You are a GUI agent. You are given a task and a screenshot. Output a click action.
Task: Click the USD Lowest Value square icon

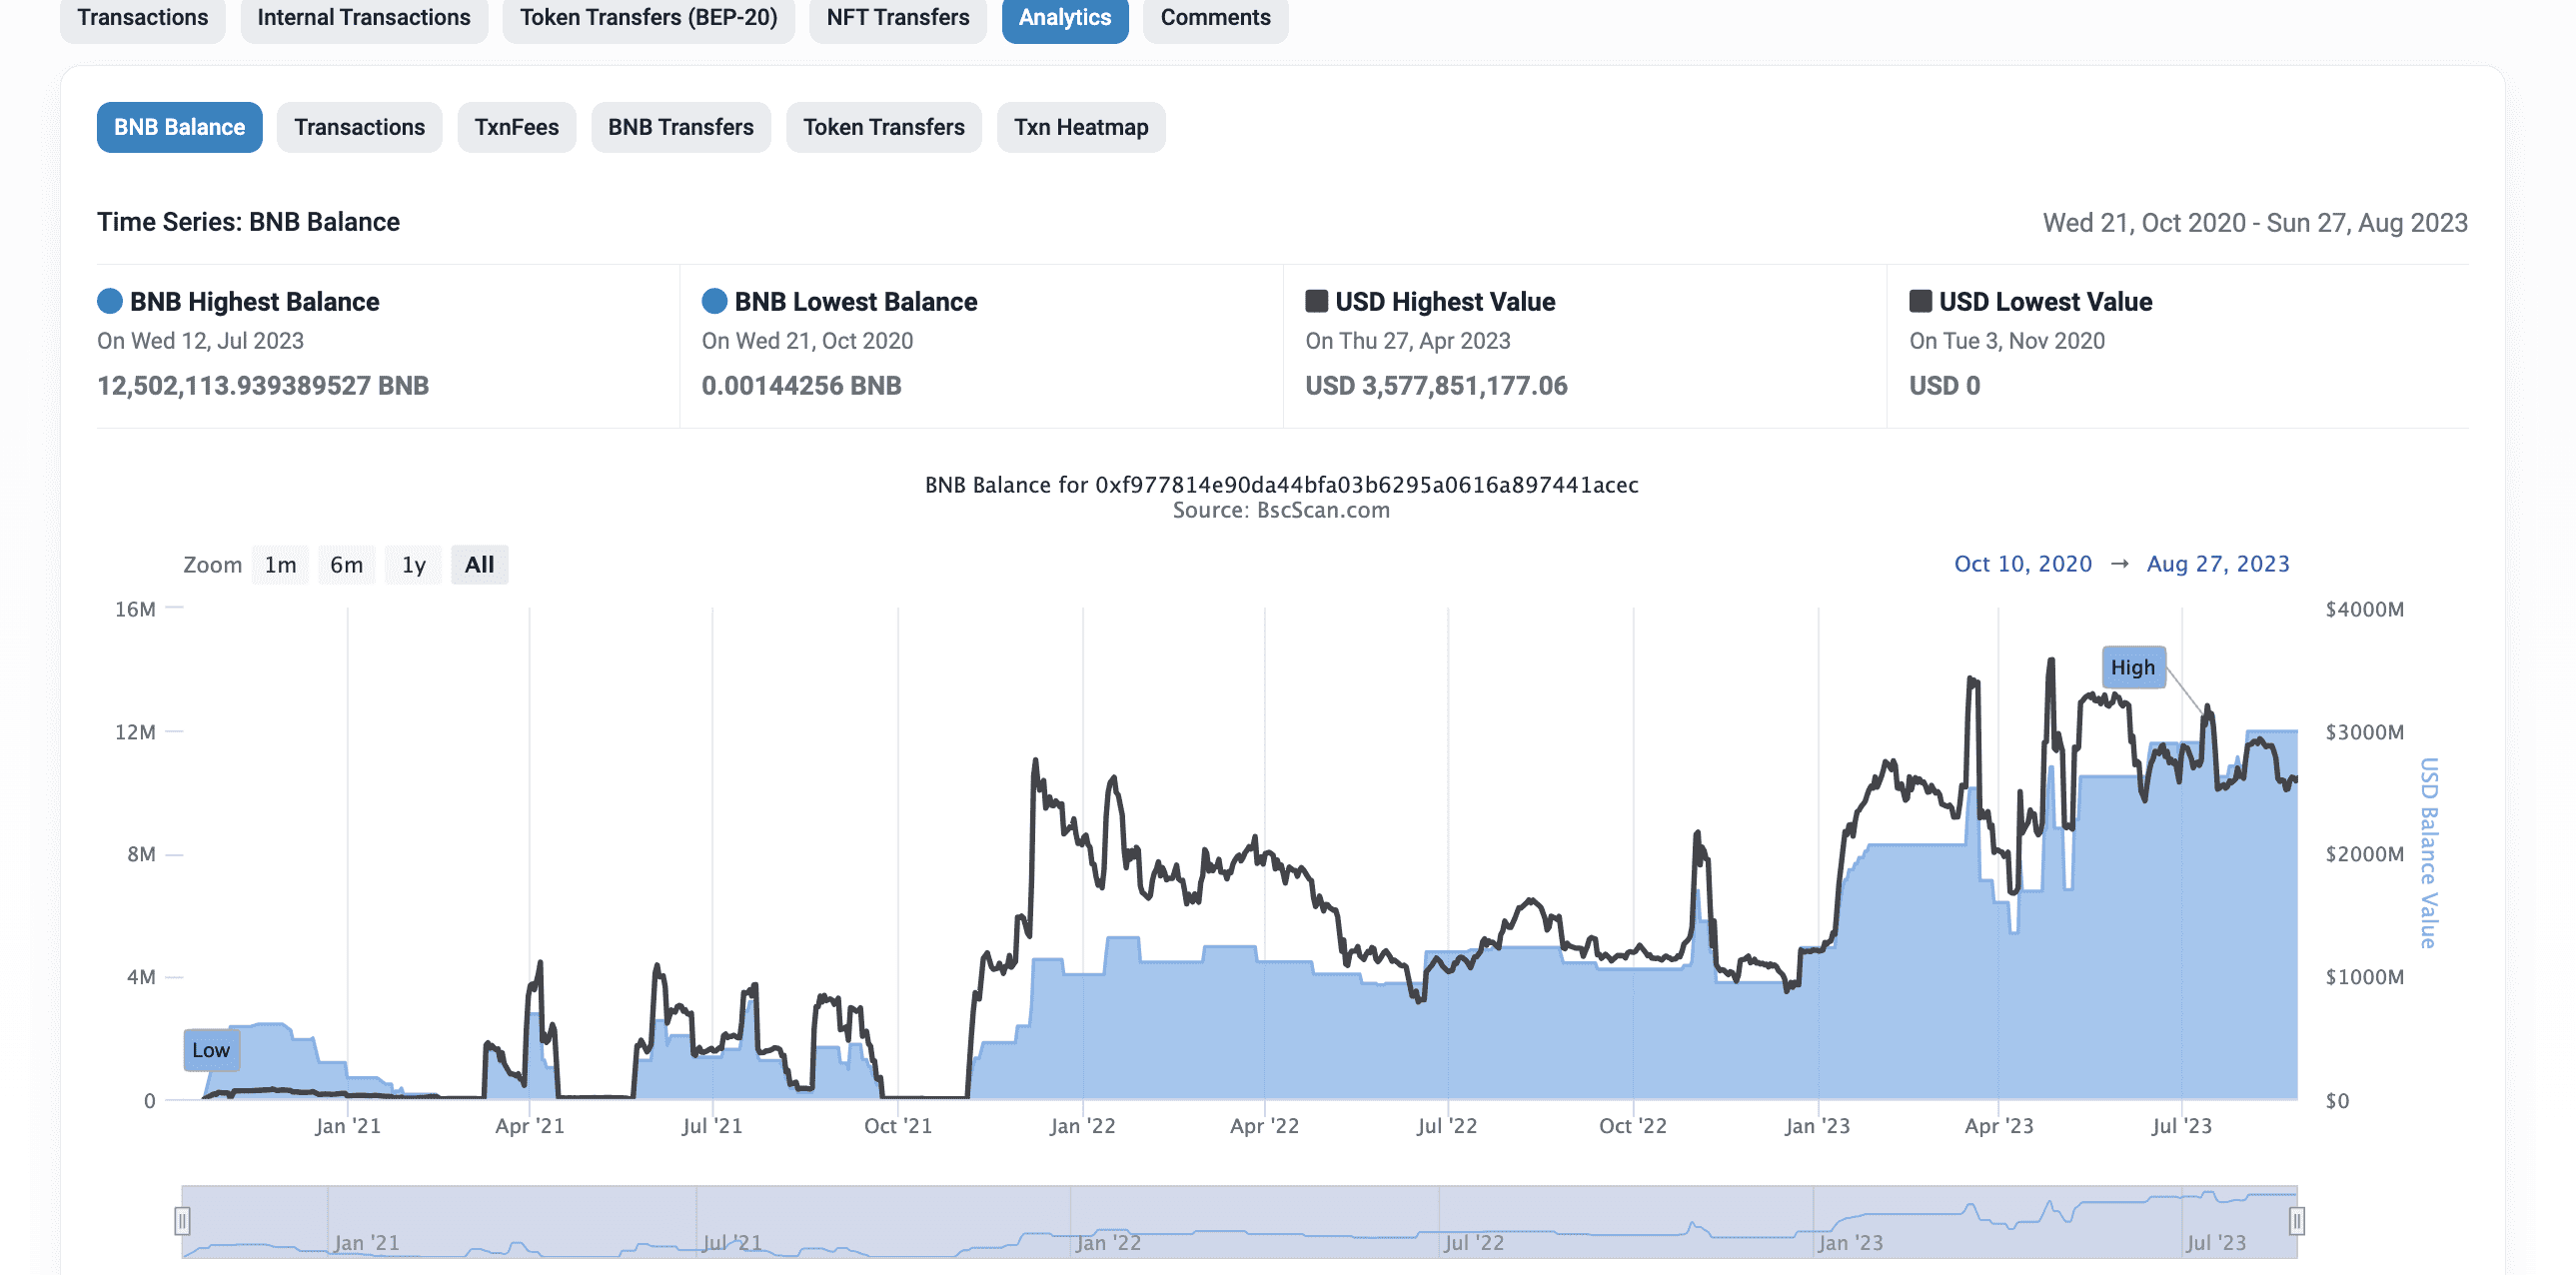pos(1920,301)
